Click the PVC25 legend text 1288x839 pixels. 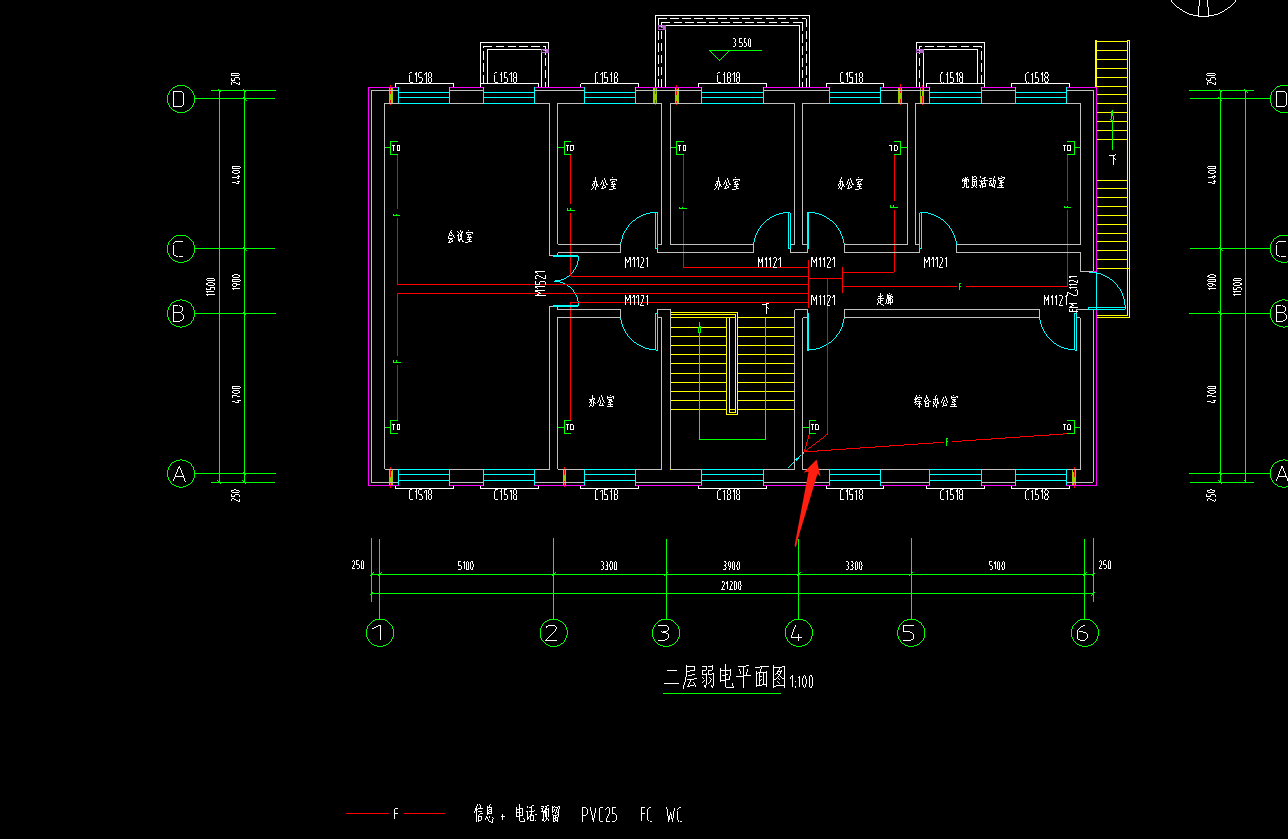[x=602, y=815]
